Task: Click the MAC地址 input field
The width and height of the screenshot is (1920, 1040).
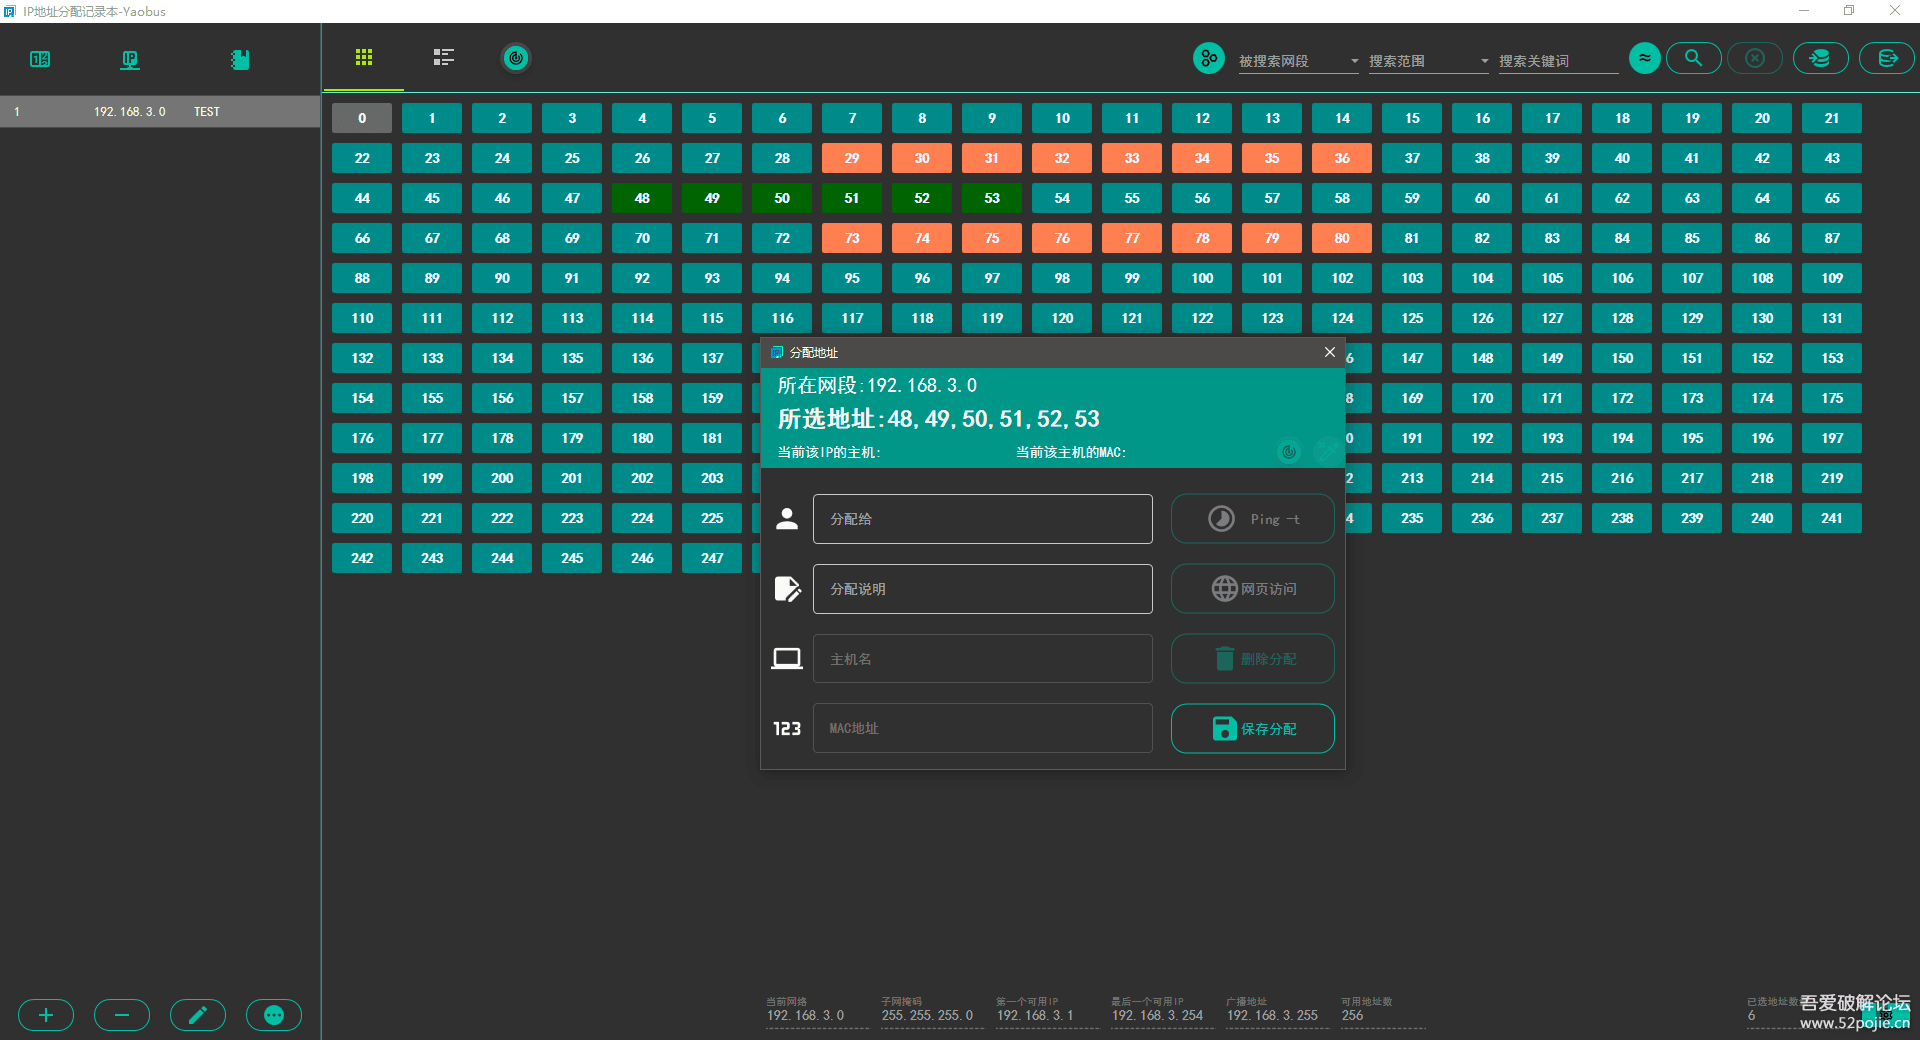Action: pyautogui.click(x=983, y=728)
